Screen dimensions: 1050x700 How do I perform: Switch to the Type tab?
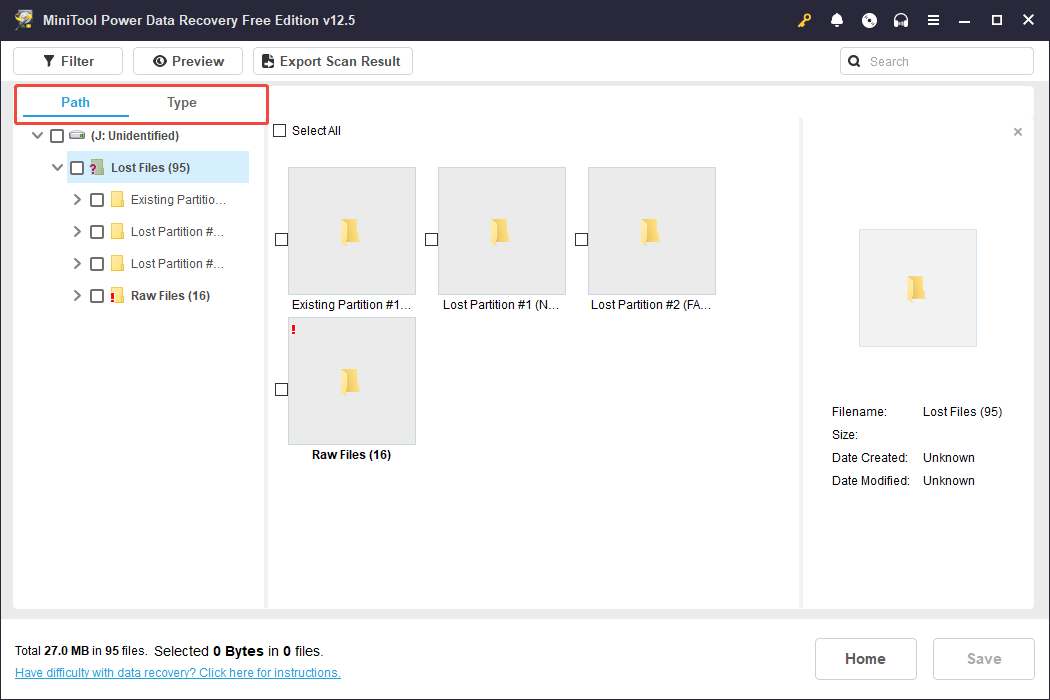pos(181,102)
